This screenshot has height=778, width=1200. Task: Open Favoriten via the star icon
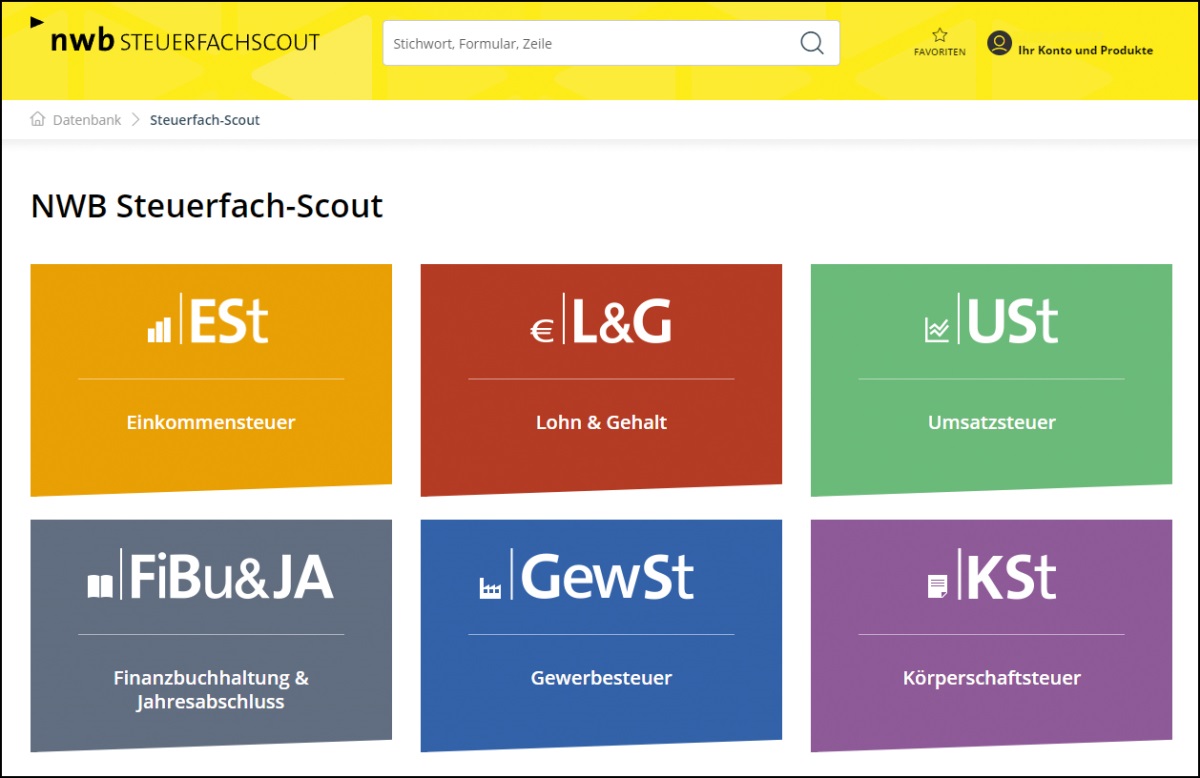tap(939, 36)
